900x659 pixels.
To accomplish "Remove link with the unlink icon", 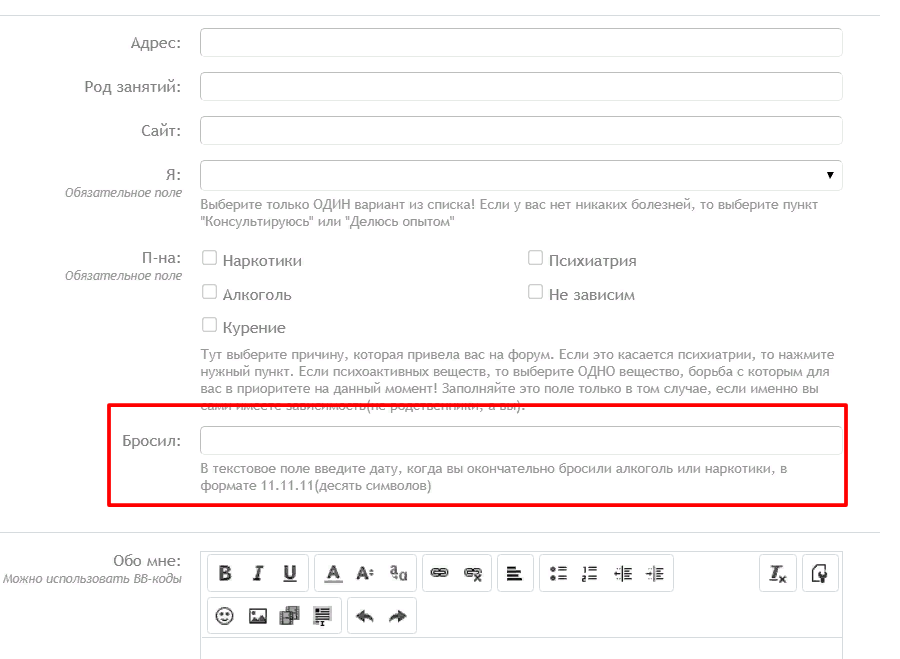I will click(472, 573).
